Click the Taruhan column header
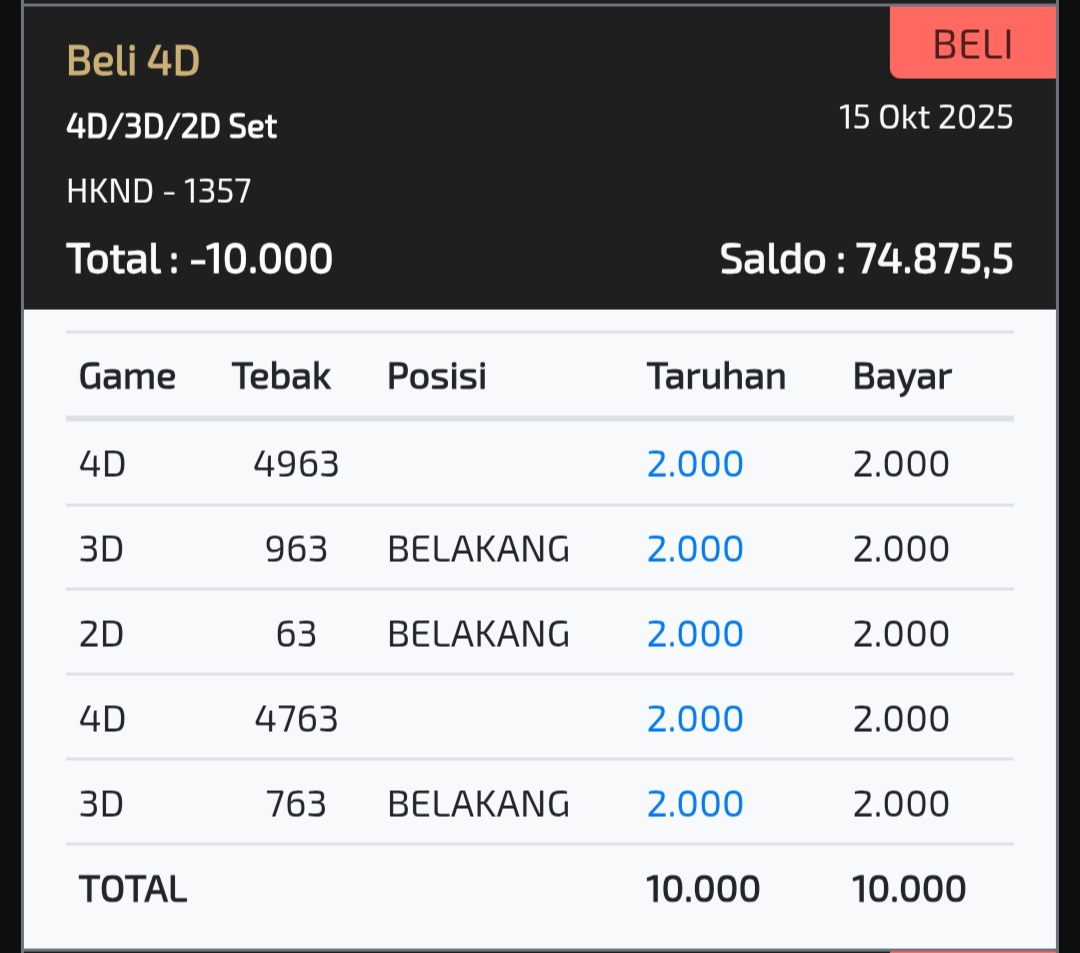The height and width of the screenshot is (953, 1080). tap(716, 376)
